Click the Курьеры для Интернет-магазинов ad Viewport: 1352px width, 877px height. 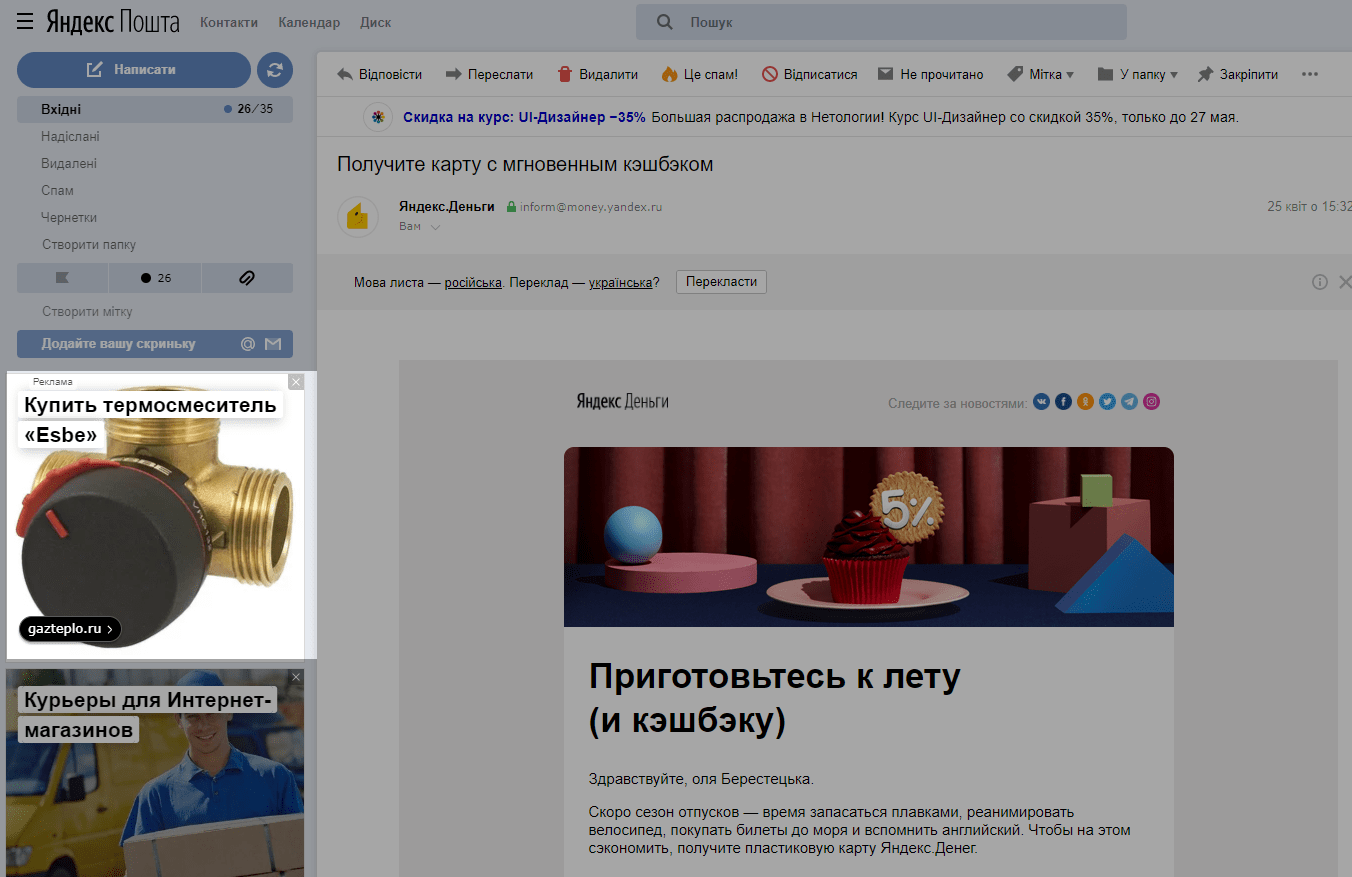(155, 773)
